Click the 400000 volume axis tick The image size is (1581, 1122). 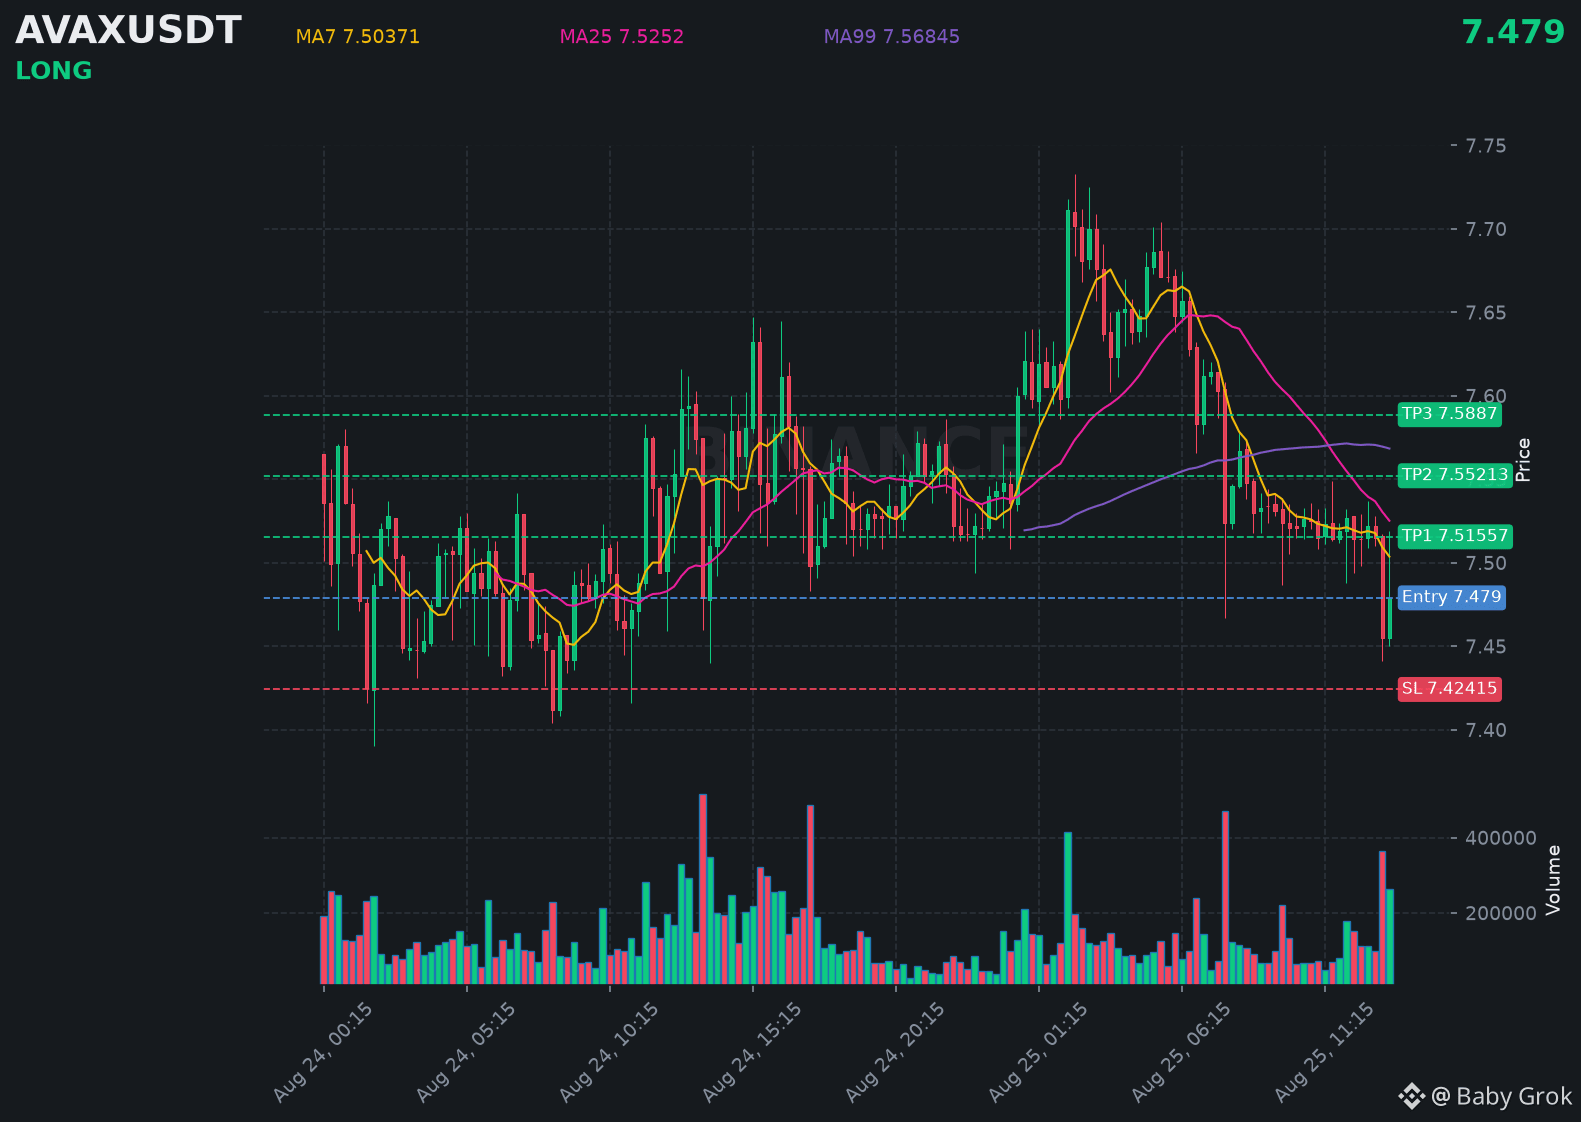pos(1501,838)
